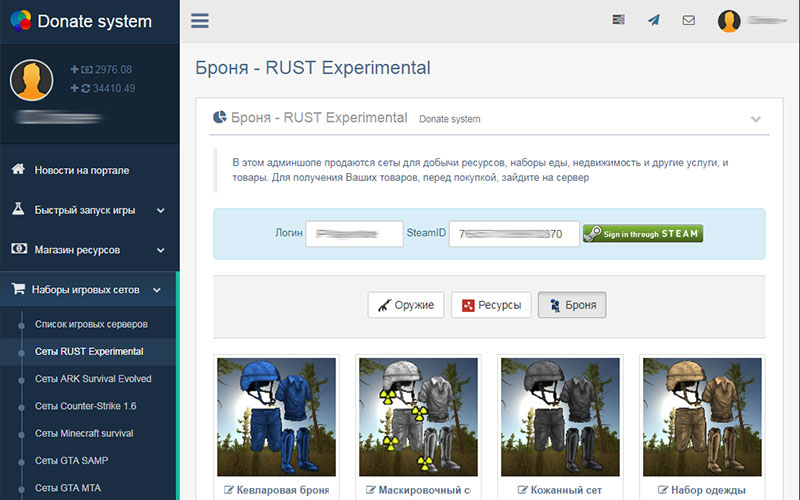Click the pie chart icon in panel title
Viewport: 800px width, 500px height.
click(x=220, y=117)
